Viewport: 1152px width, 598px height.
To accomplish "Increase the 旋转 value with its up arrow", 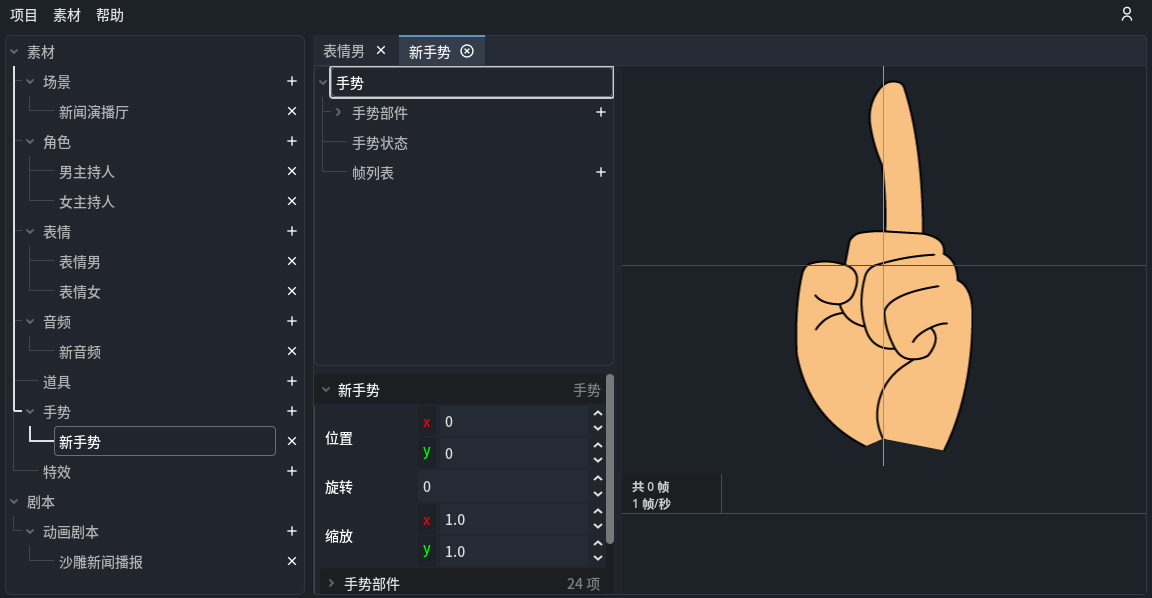I will tap(597, 480).
